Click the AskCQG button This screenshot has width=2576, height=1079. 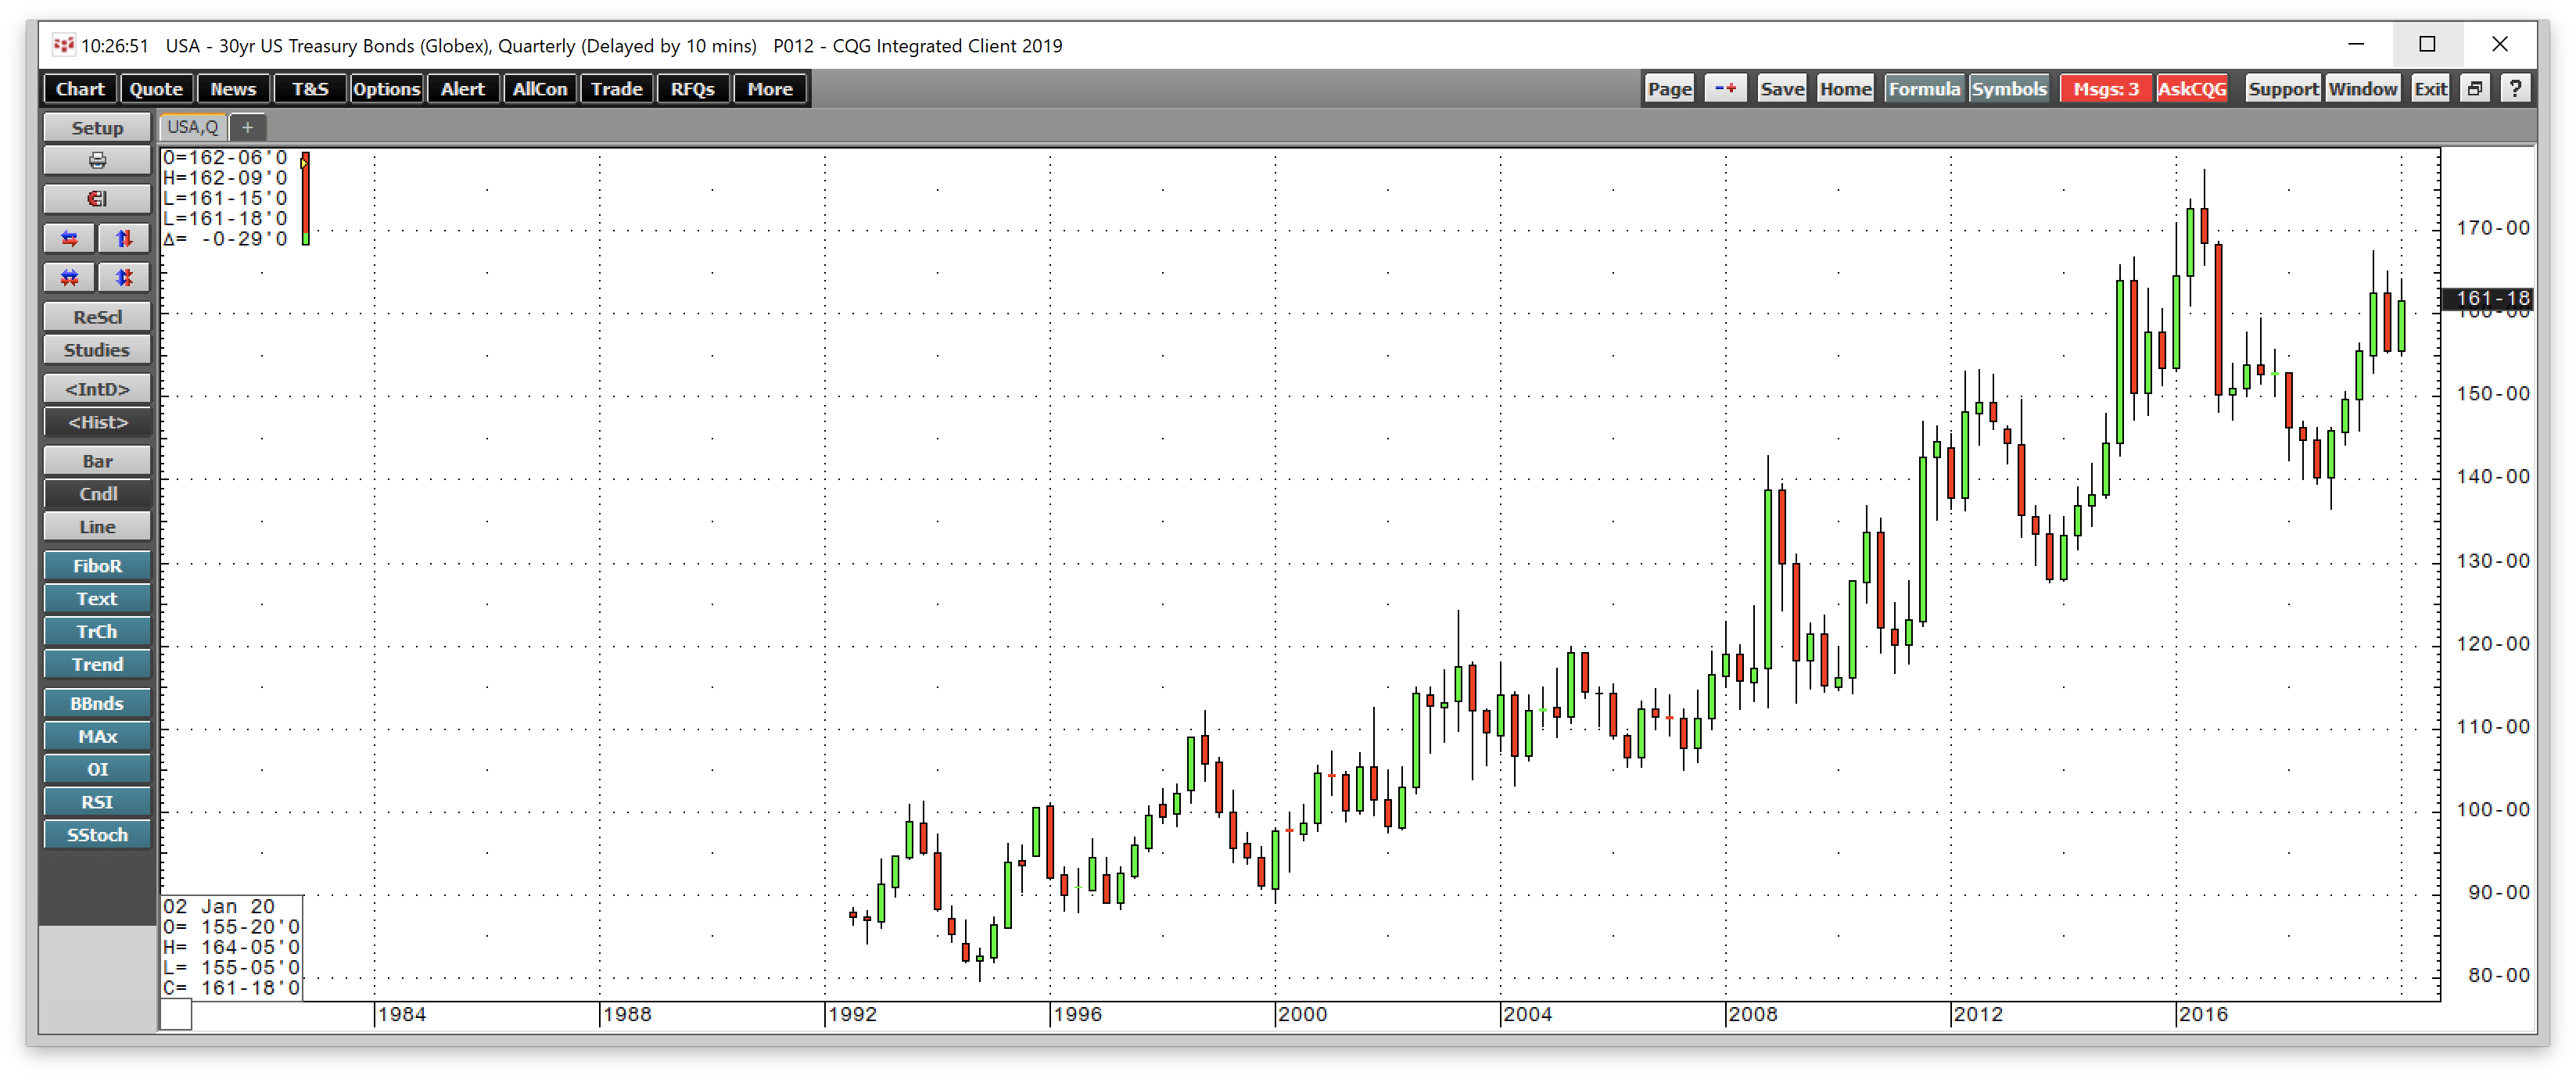click(x=2192, y=89)
